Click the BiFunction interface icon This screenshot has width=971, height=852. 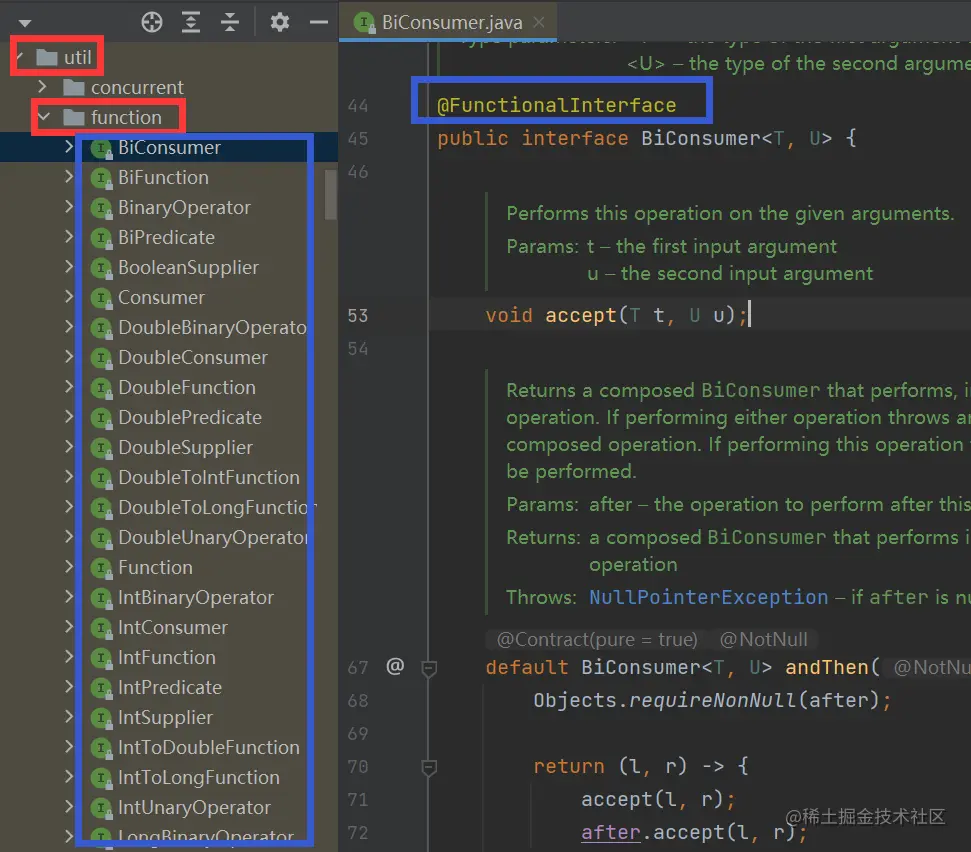point(101,178)
